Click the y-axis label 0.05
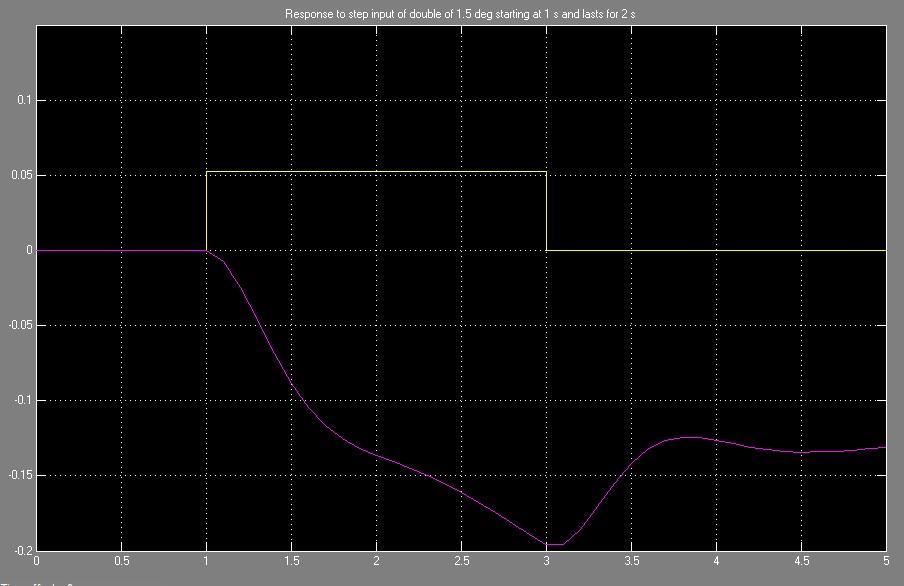This screenshot has width=904, height=586. coord(22,176)
